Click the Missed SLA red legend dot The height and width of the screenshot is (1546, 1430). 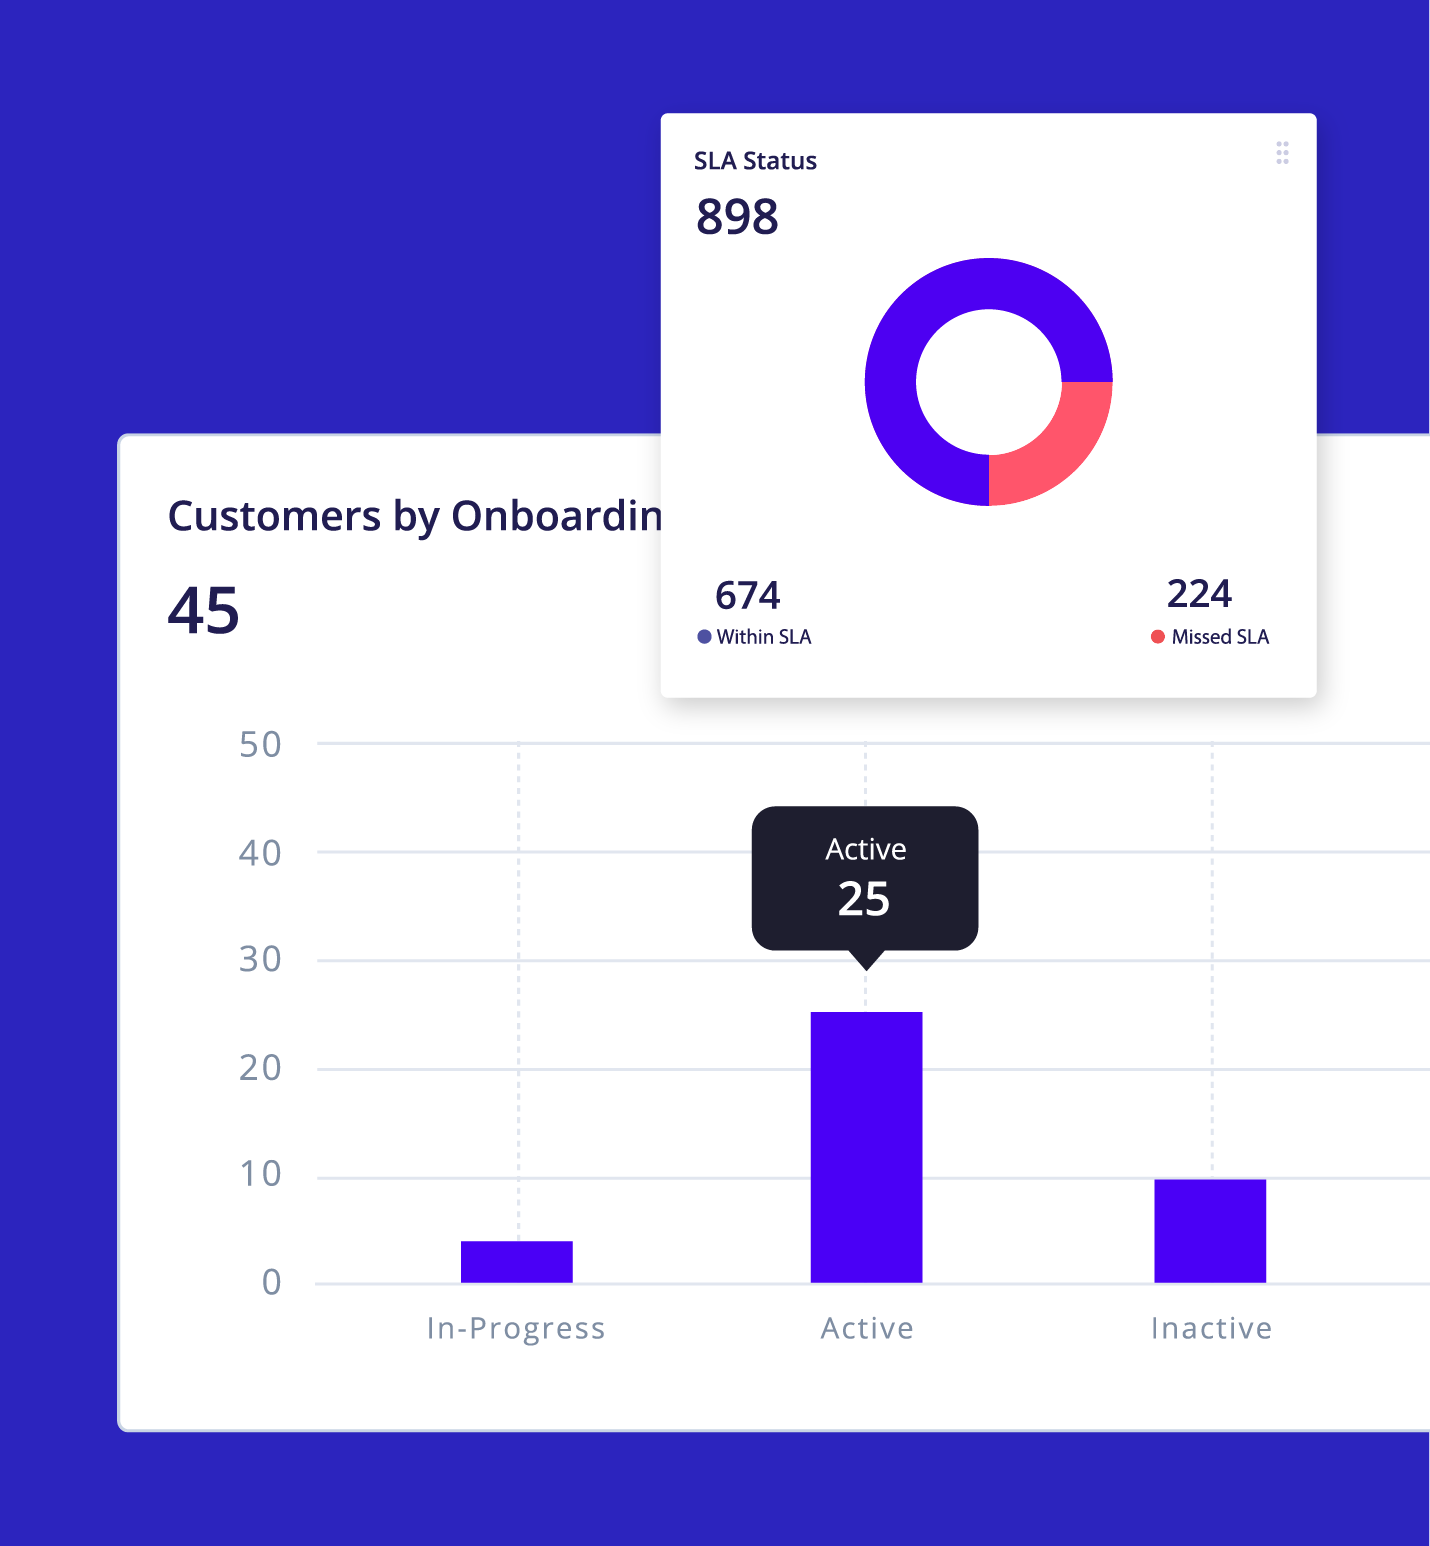point(1158,637)
